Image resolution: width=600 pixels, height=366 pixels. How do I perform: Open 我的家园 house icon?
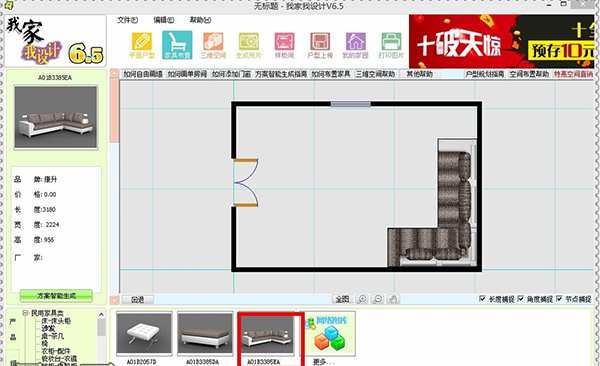(355, 45)
